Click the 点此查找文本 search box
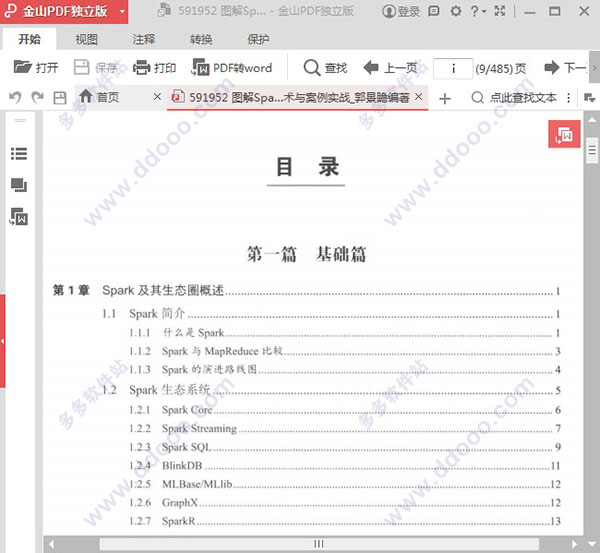This screenshot has height=553, width=600. click(514, 98)
